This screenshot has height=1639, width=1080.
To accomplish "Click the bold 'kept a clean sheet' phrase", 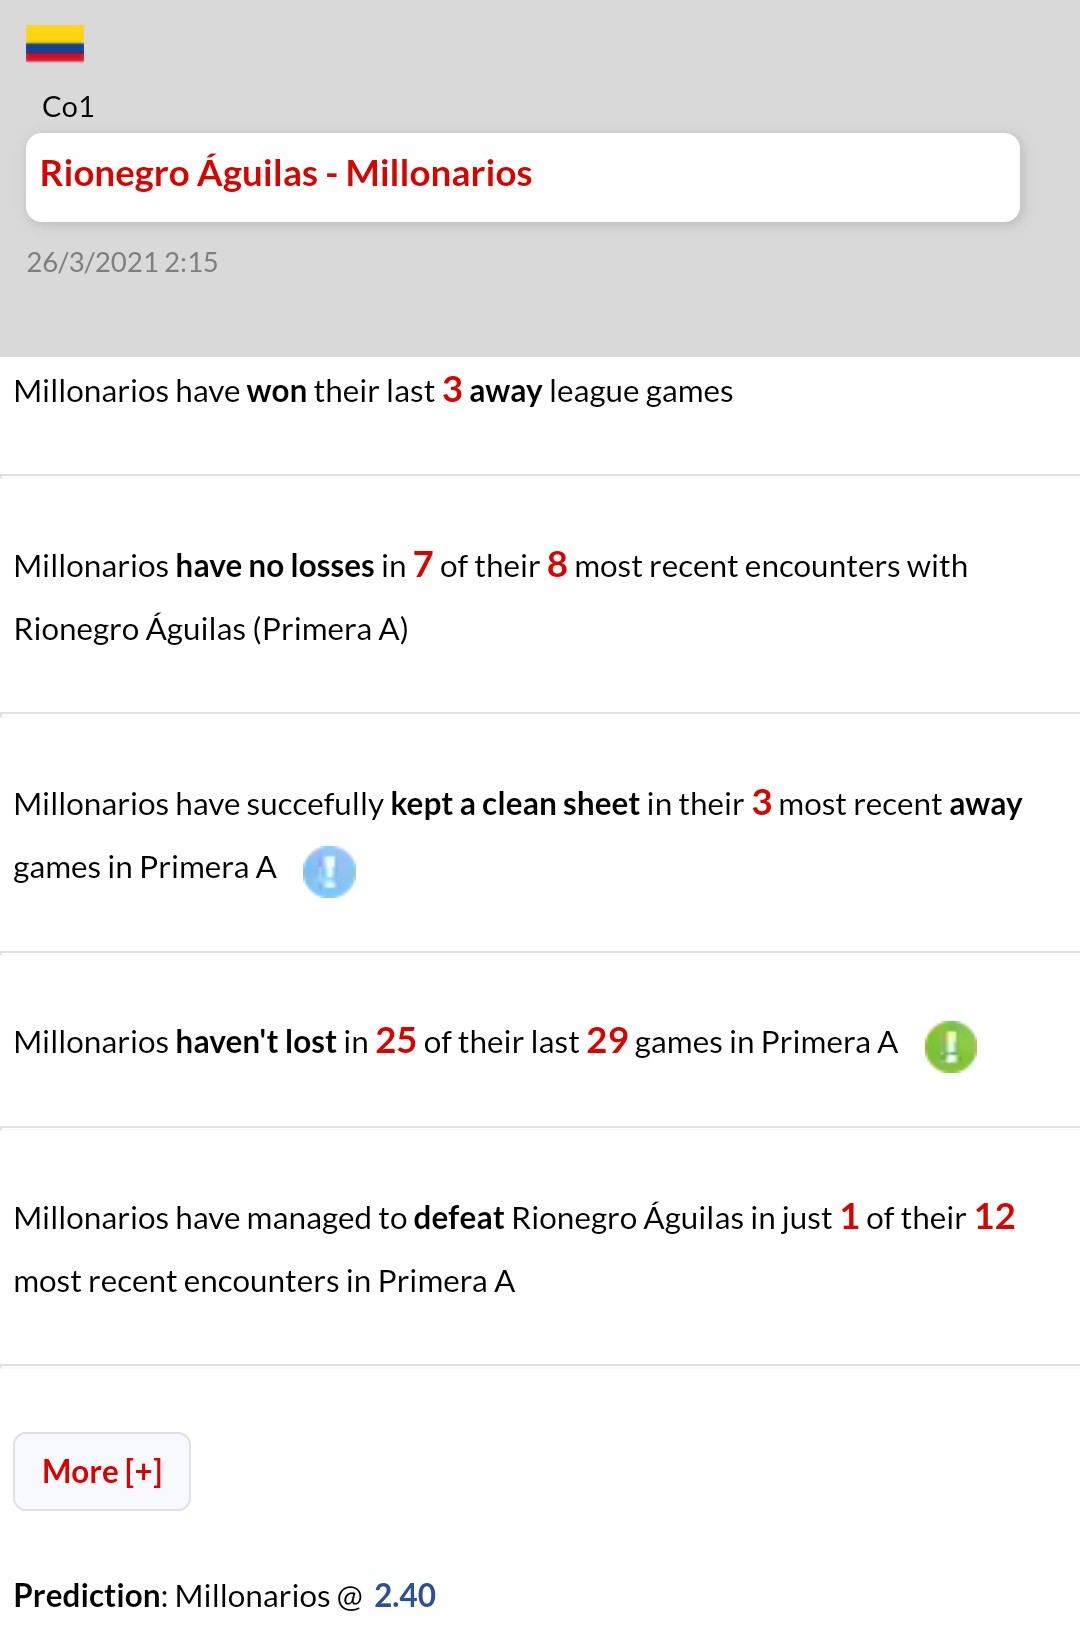I will click(x=515, y=804).
